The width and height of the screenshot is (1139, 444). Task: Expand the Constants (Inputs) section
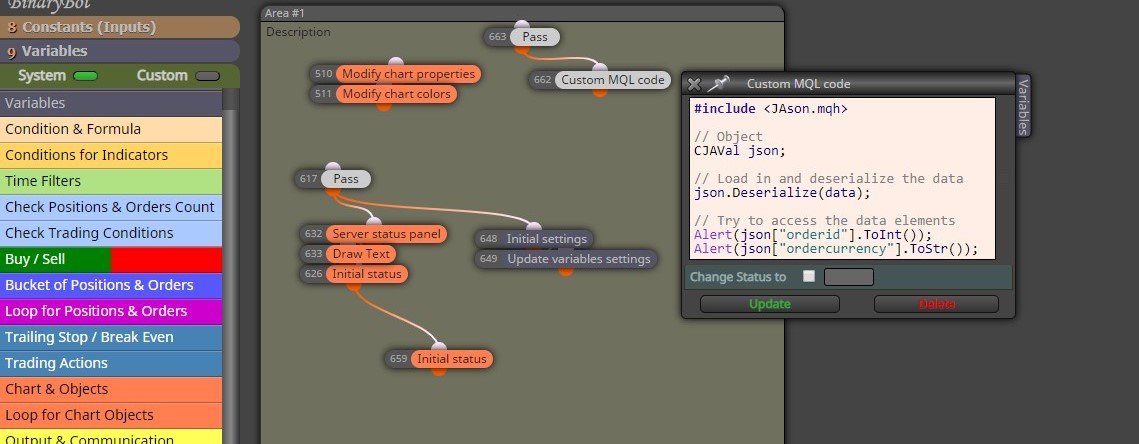(120, 27)
